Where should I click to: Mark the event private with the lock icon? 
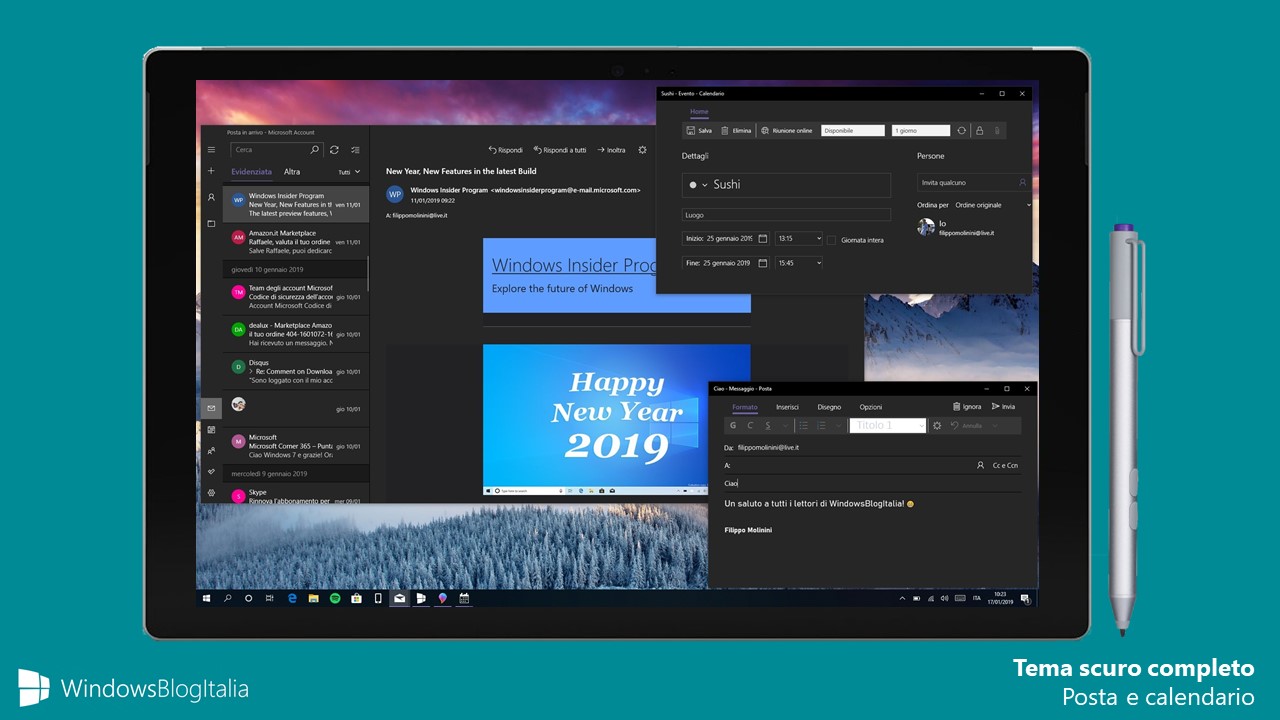click(x=979, y=130)
